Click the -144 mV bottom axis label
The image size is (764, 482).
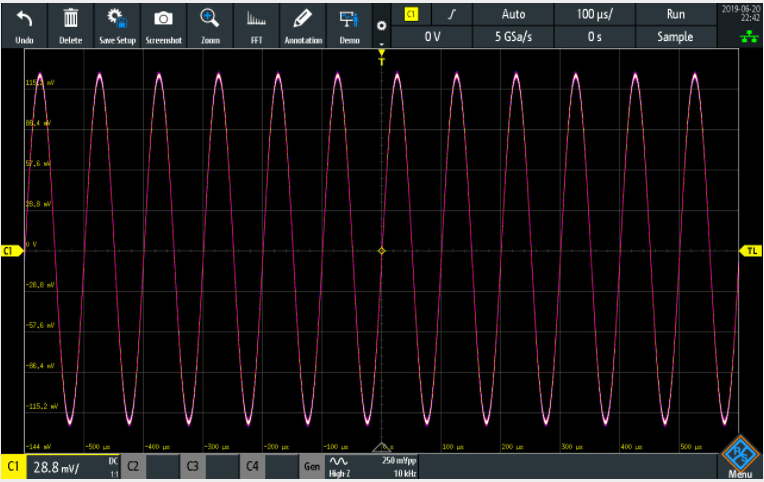pyautogui.click(x=38, y=446)
